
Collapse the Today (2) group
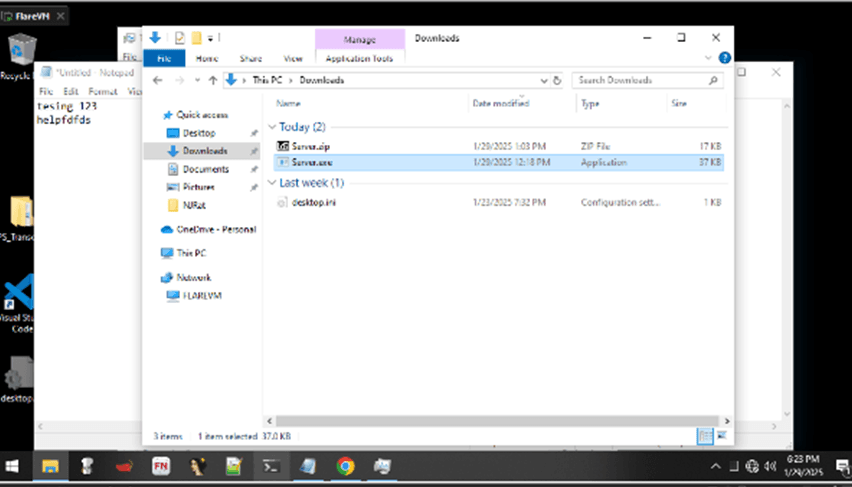[x=273, y=127]
